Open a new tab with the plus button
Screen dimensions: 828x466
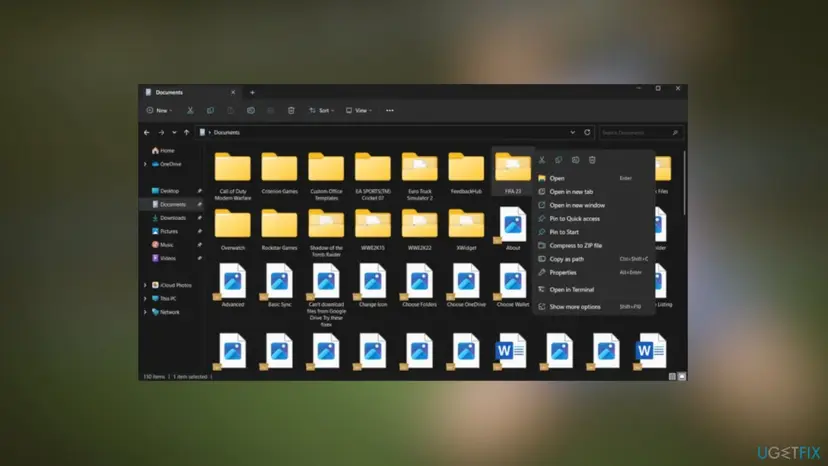click(x=252, y=92)
